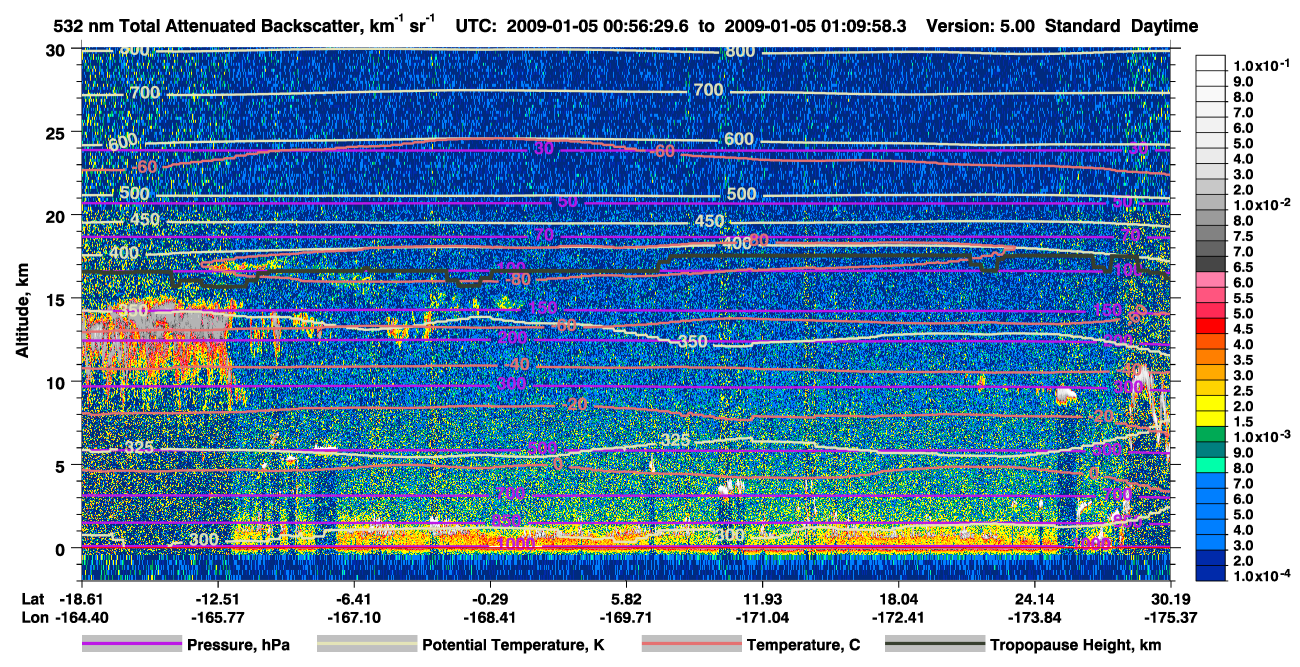The height and width of the screenshot is (667, 1300).
Task: Click the 'Version: 5.00' text
Action: coord(981,25)
